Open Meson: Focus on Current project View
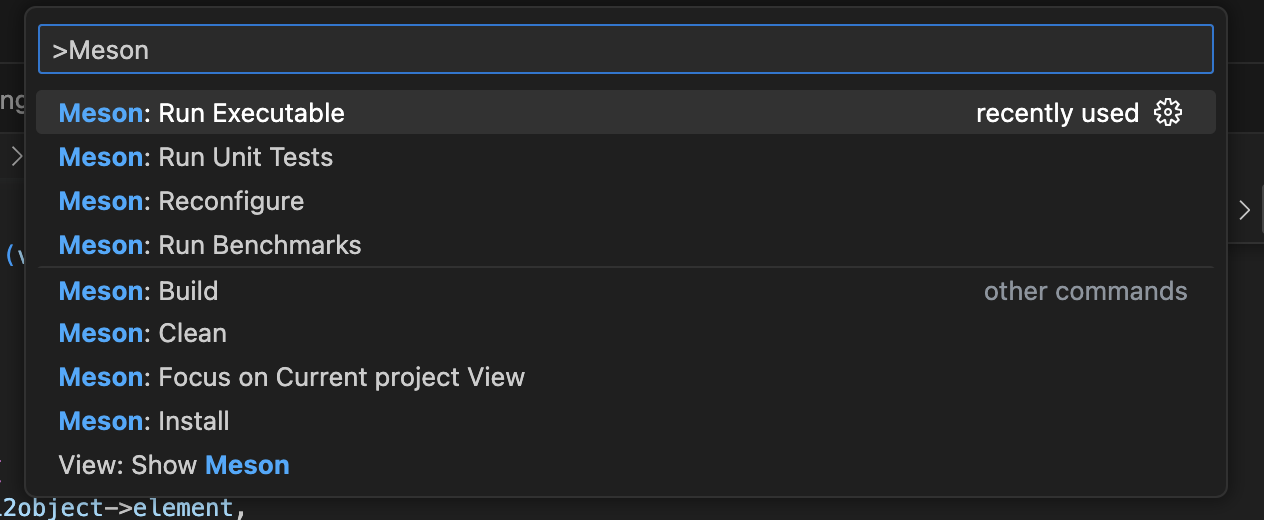 coord(292,377)
